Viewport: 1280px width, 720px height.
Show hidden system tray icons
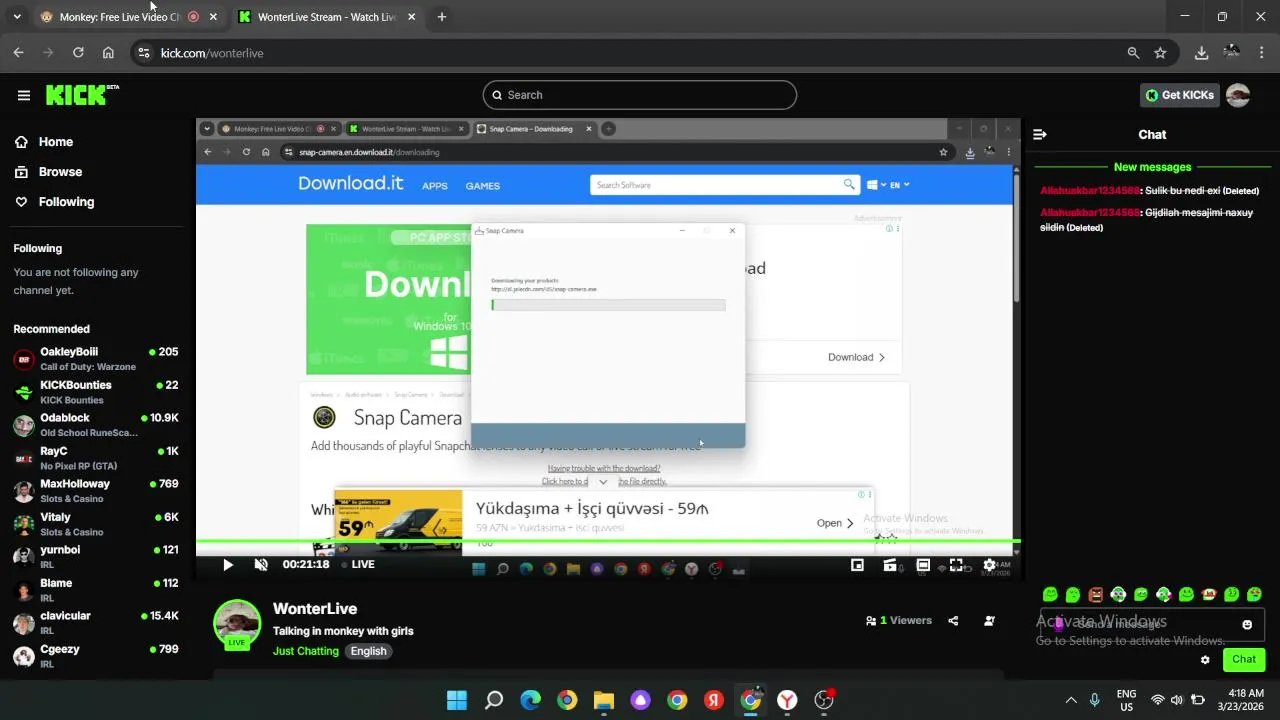tap(1071, 700)
